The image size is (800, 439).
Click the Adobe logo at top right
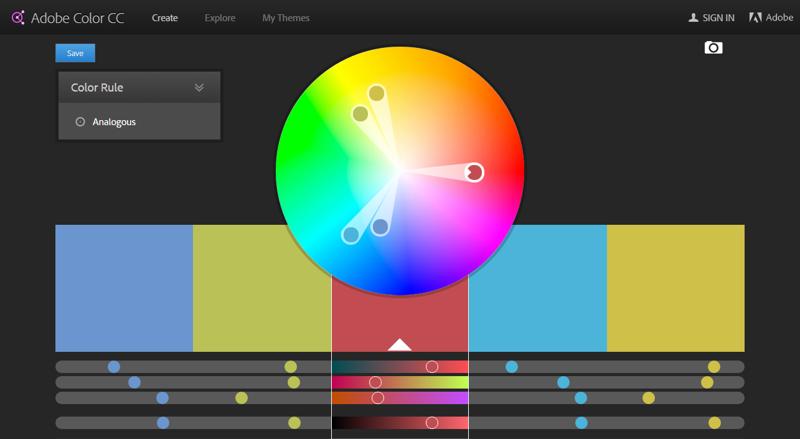click(771, 17)
